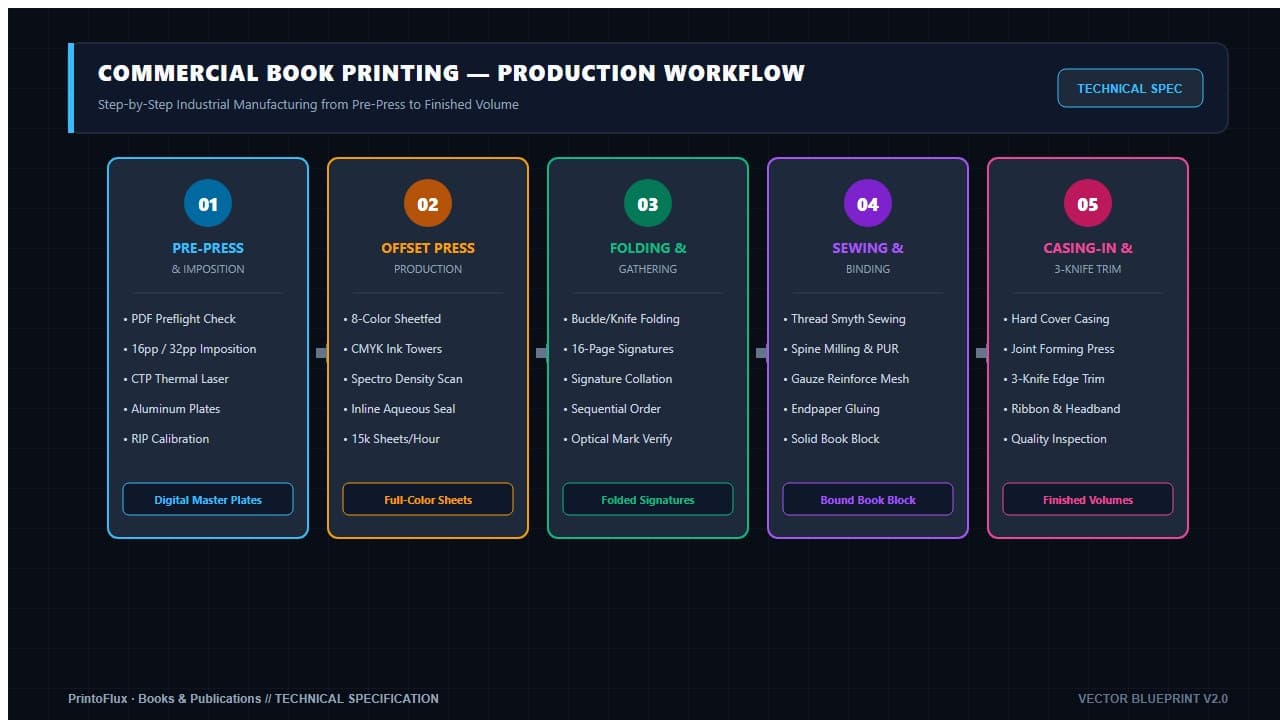Screen dimensions: 1280x720
Task: Click the connector between Pre-Press and Offset Press
Action: [x=321, y=353]
